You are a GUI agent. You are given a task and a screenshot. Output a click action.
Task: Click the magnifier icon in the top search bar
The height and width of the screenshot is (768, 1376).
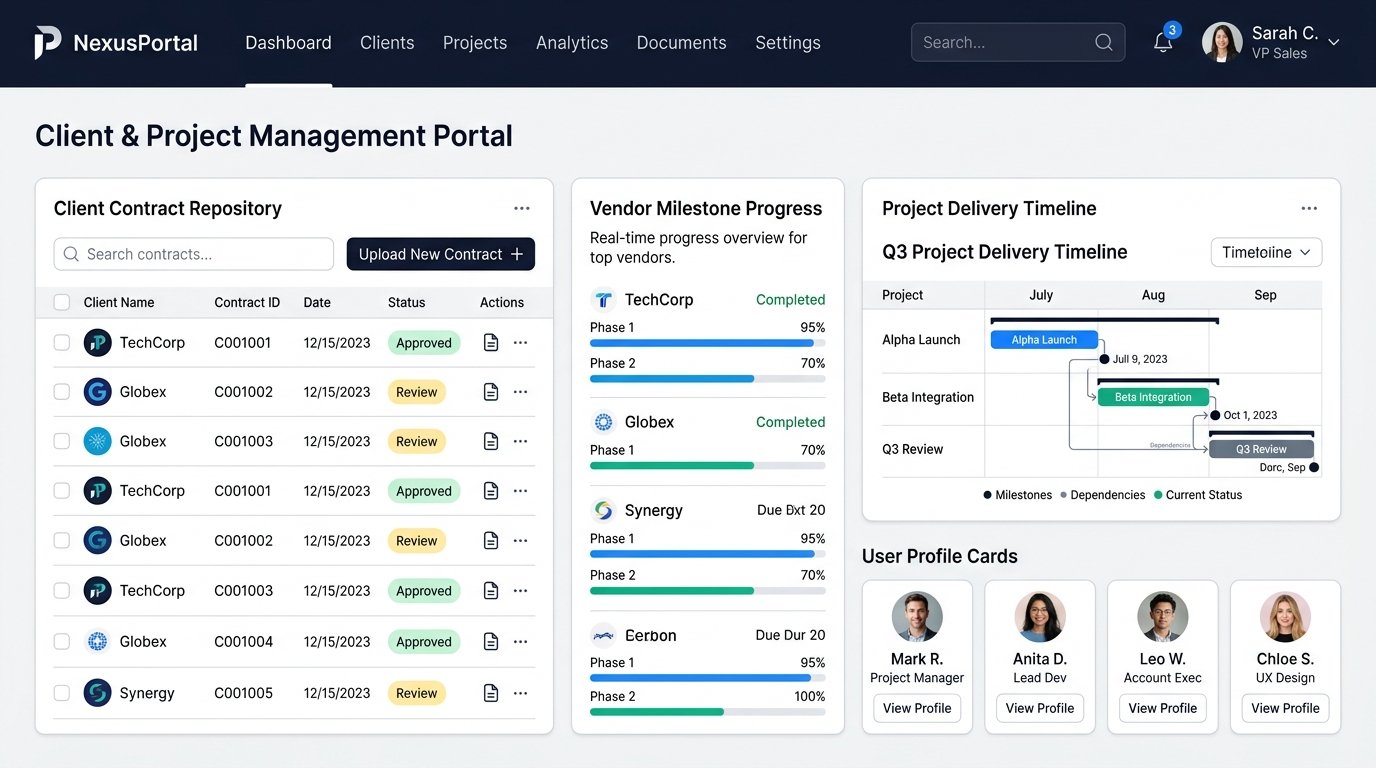point(1104,43)
